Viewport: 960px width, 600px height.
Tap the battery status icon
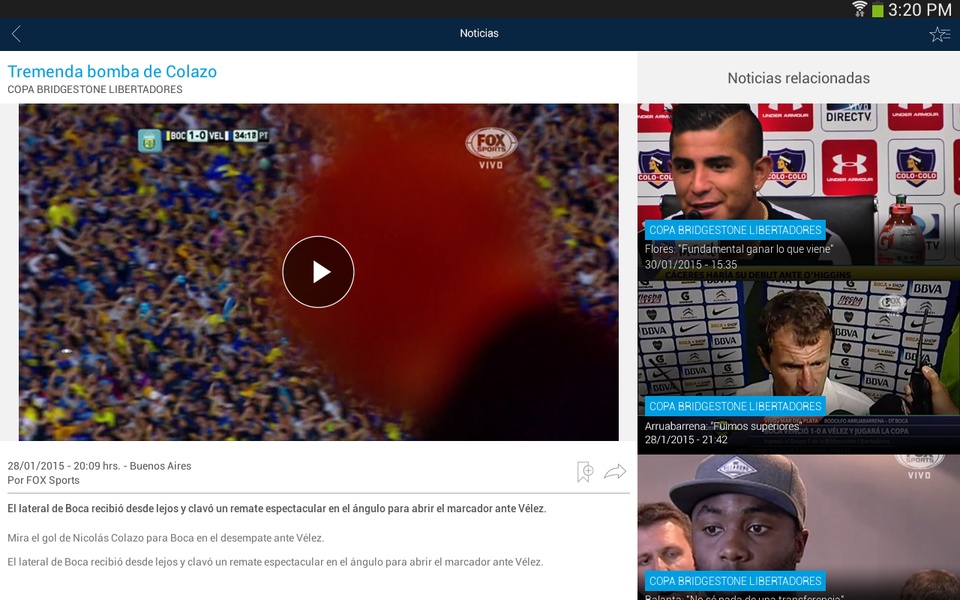point(877,10)
